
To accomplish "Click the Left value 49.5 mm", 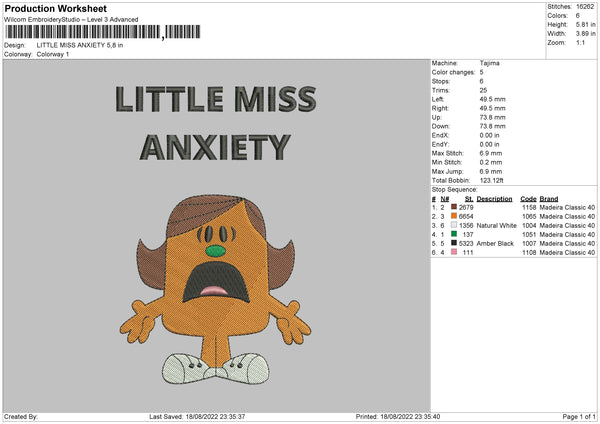I will [x=492, y=99].
